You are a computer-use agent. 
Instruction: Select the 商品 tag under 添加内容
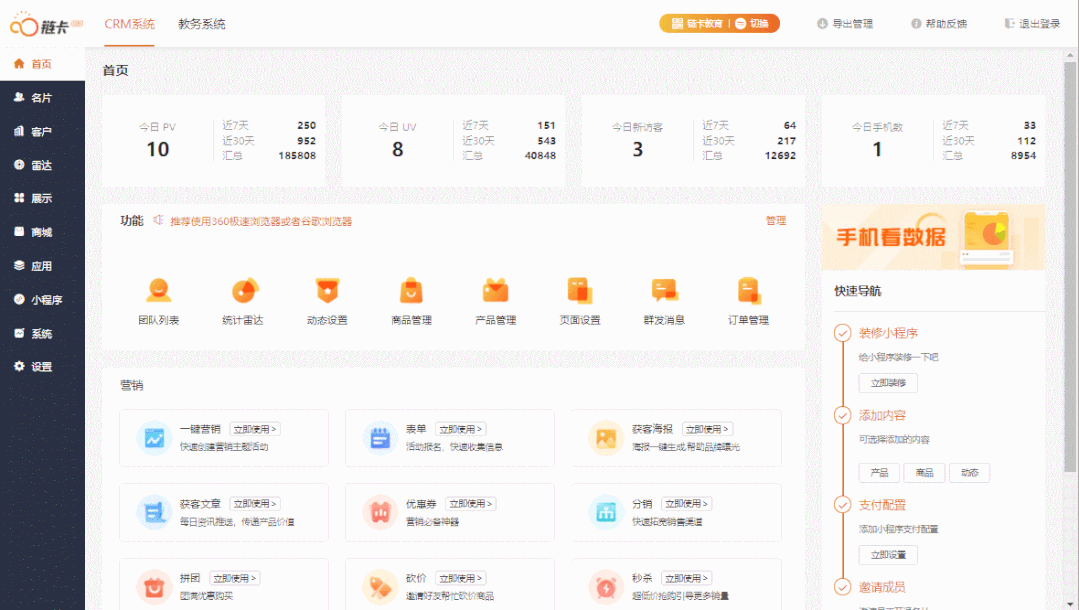pyautogui.click(x=924, y=472)
